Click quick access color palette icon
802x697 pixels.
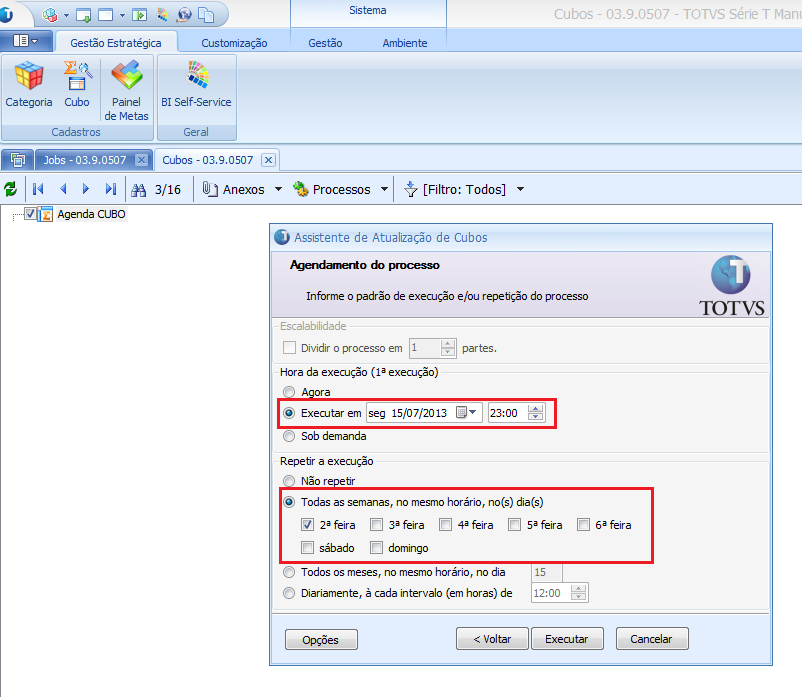click(x=163, y=15)
